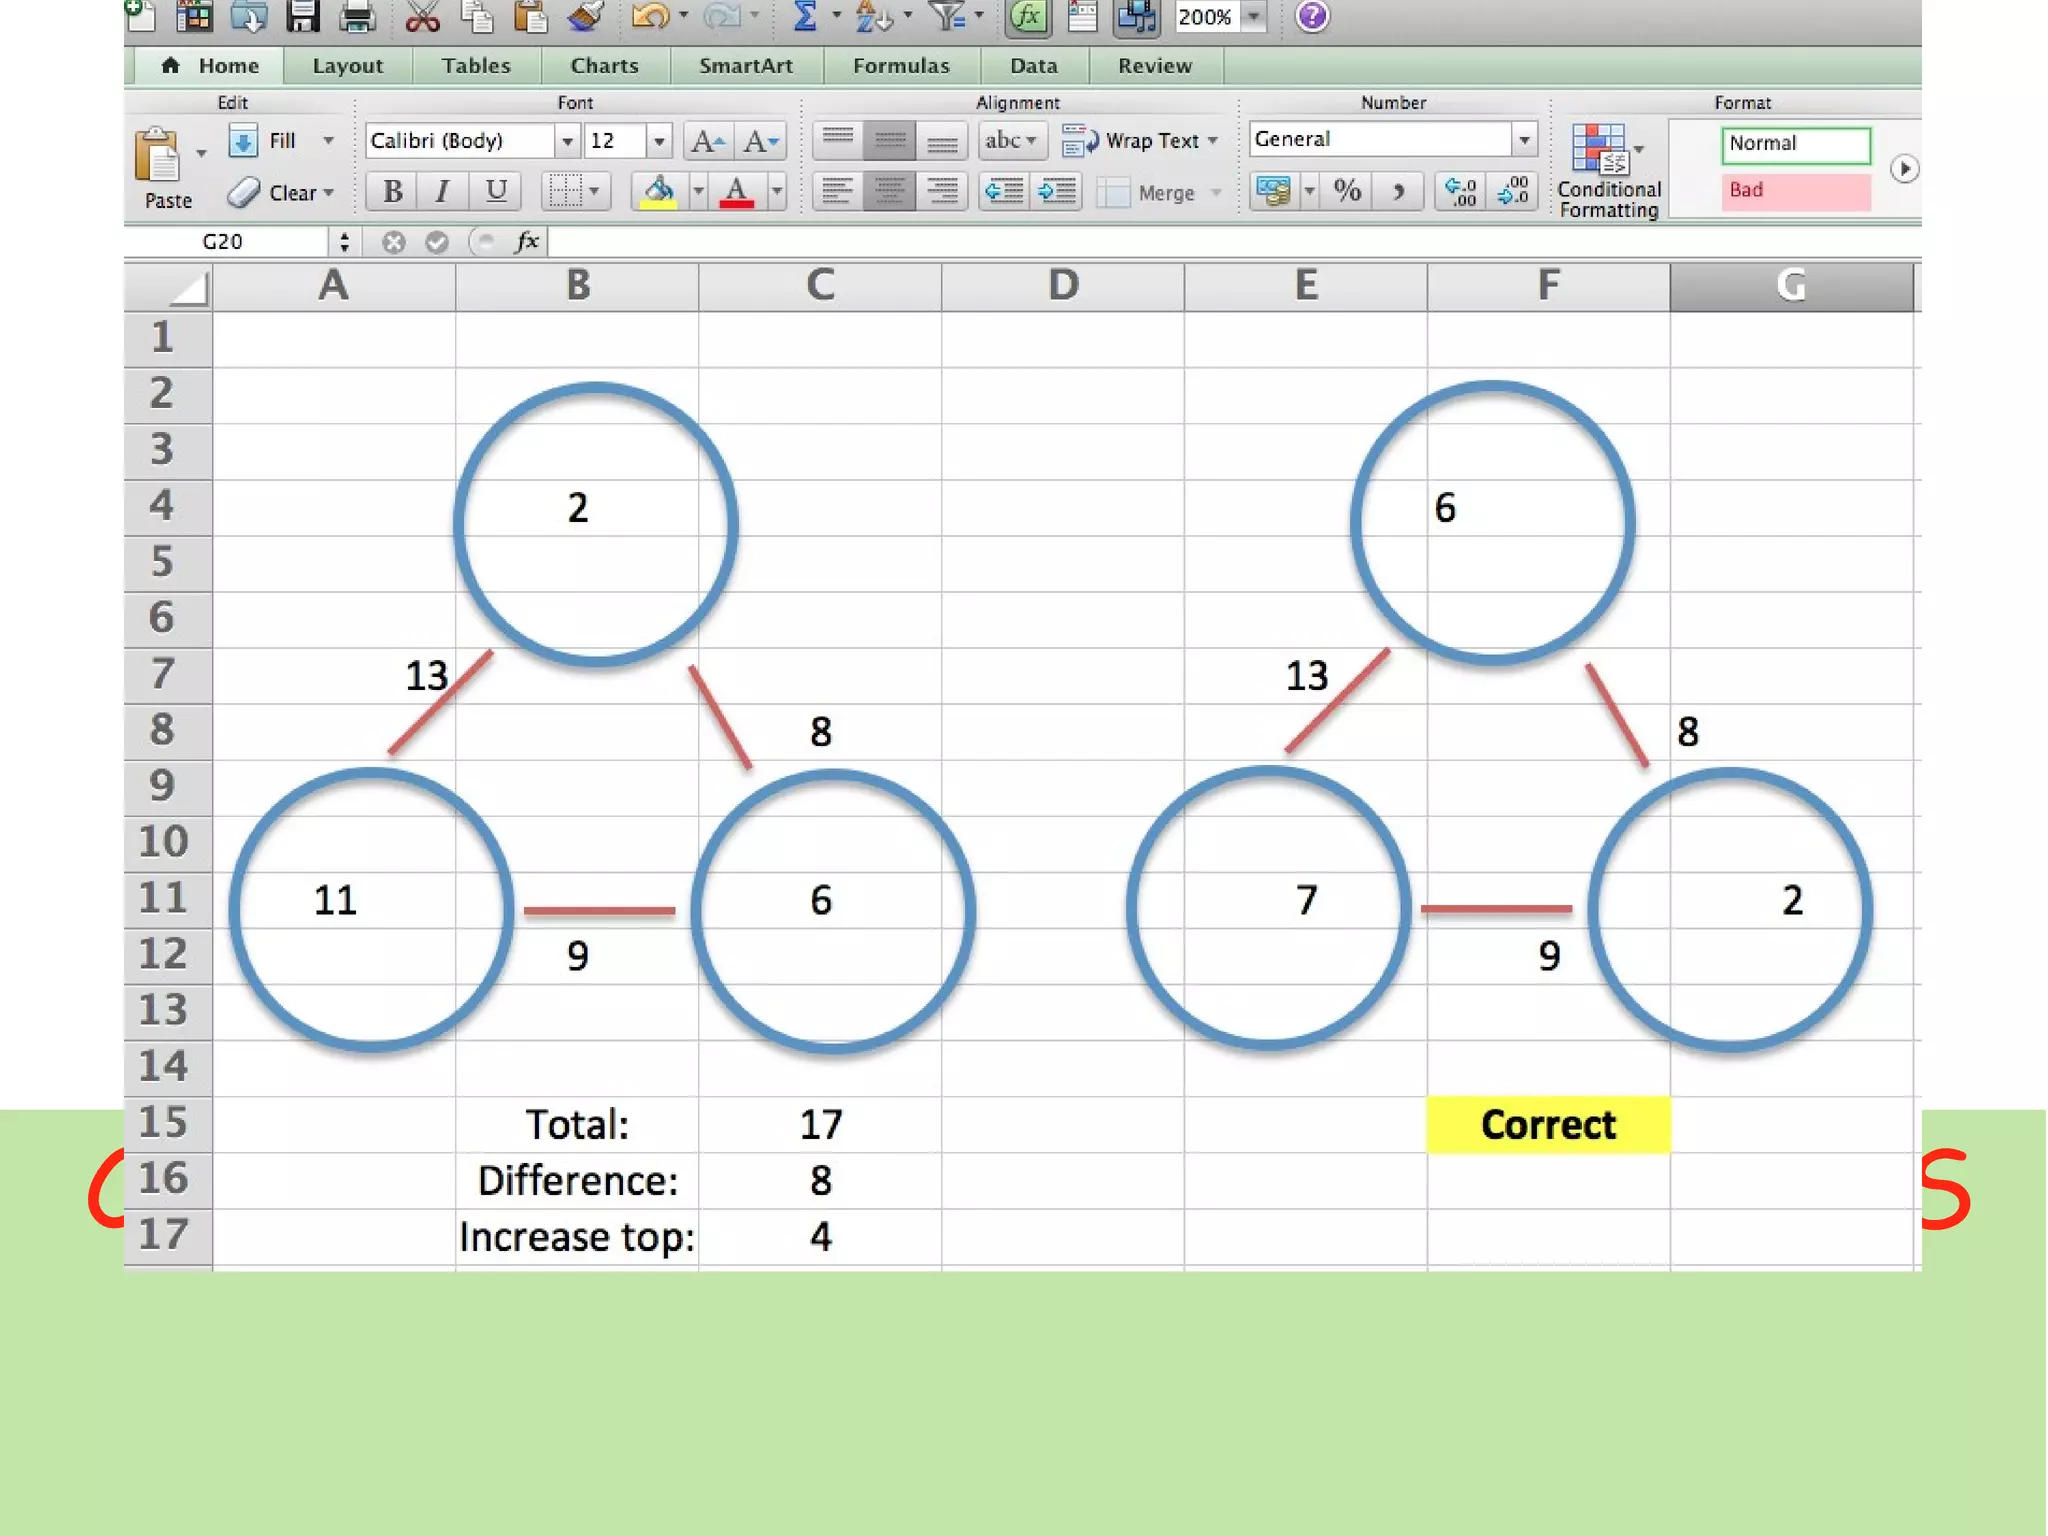This screenshot has width=2048, height=1536.
Task: Apply the Bad cell style
Action: tap(1795, 191)
